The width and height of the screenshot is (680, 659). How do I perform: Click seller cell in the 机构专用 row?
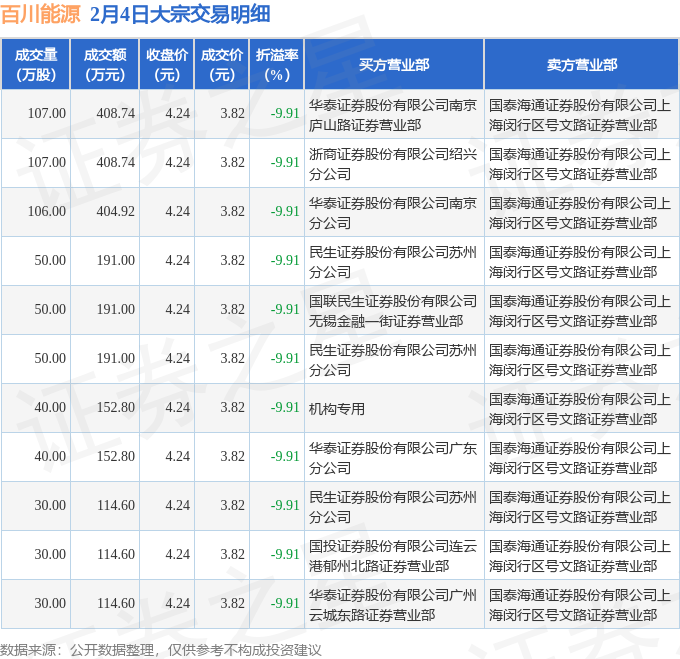(580, 408)
